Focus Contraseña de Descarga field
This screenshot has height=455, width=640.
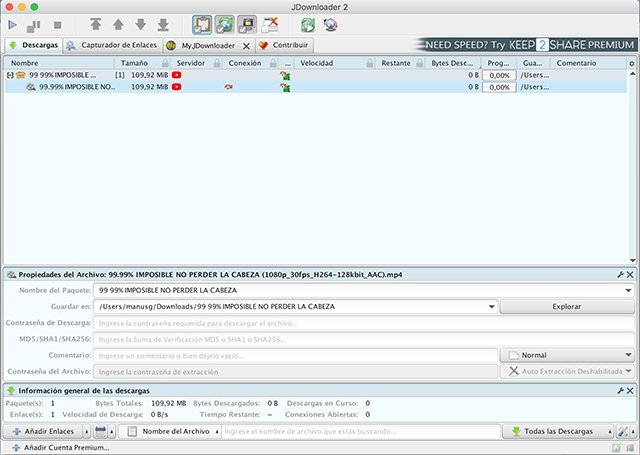[x=364, y=323]
